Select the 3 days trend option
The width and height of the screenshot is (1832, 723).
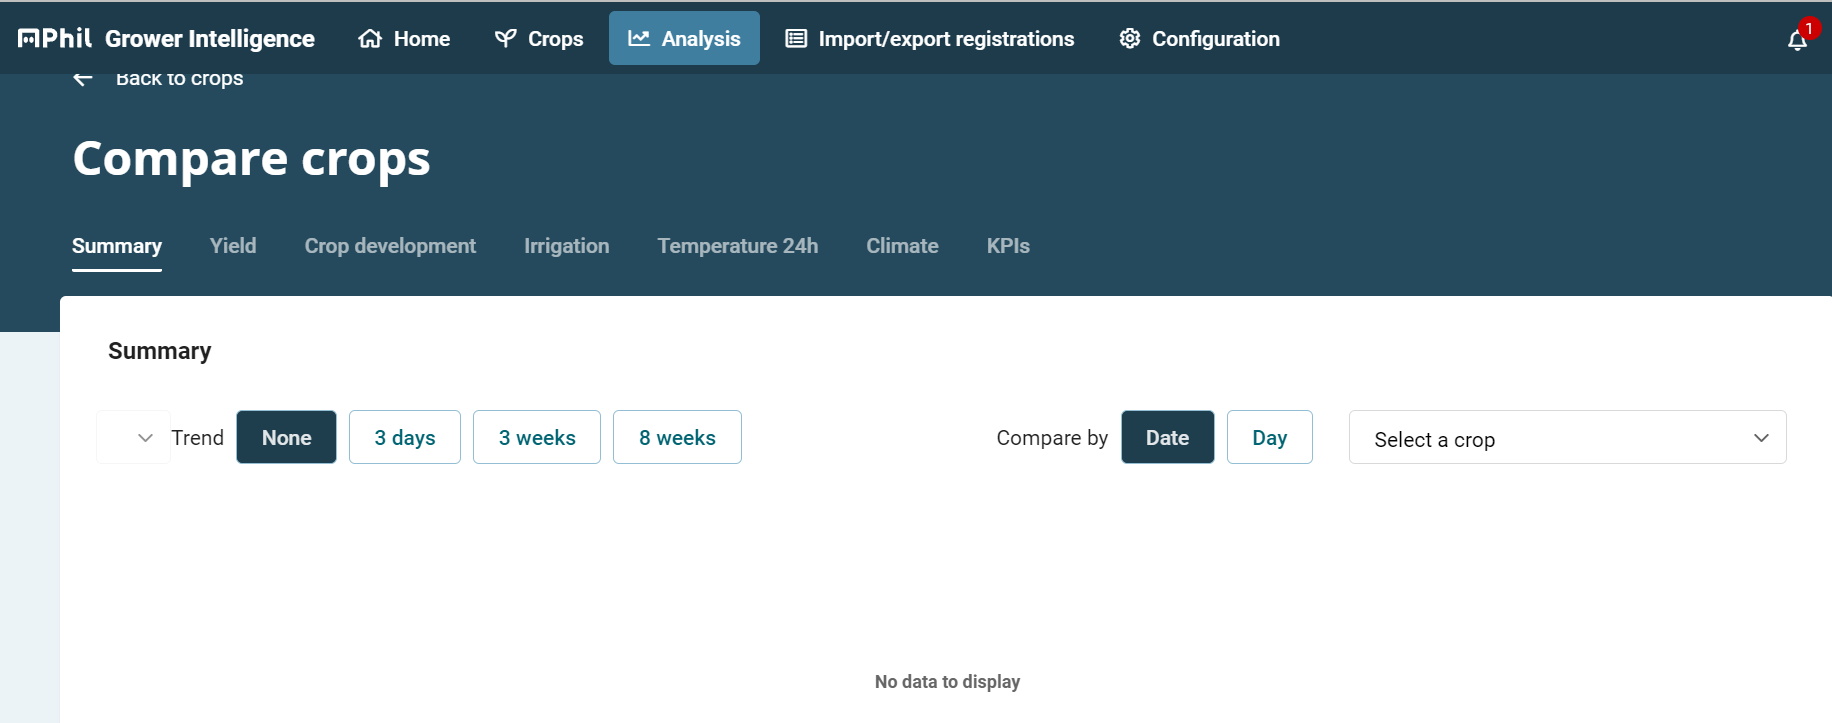point(405,437)
